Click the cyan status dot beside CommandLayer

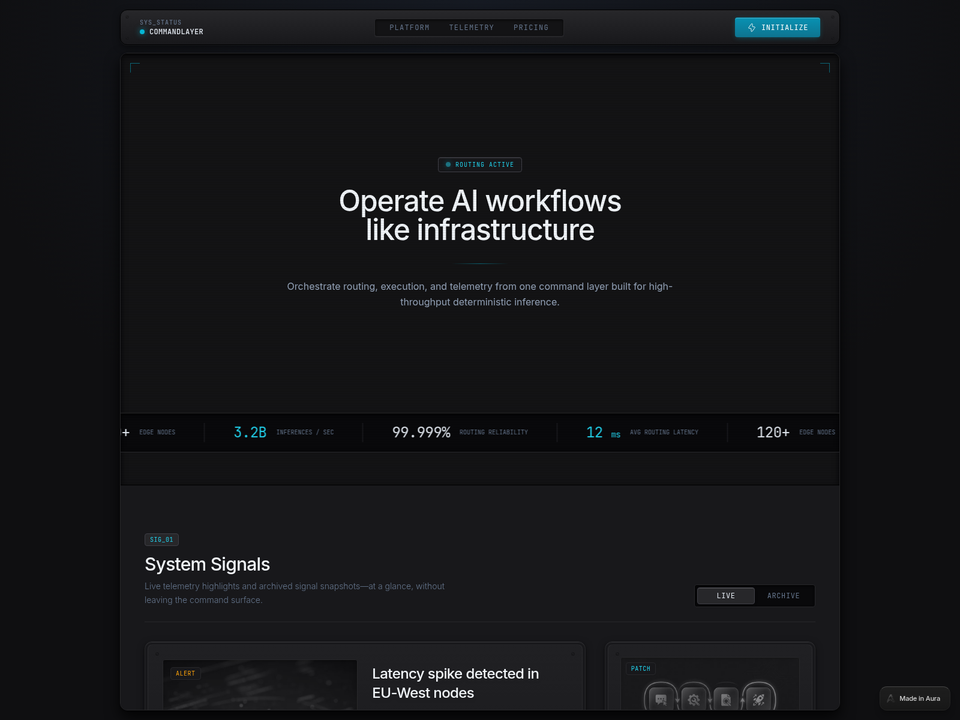coord(142,32)
